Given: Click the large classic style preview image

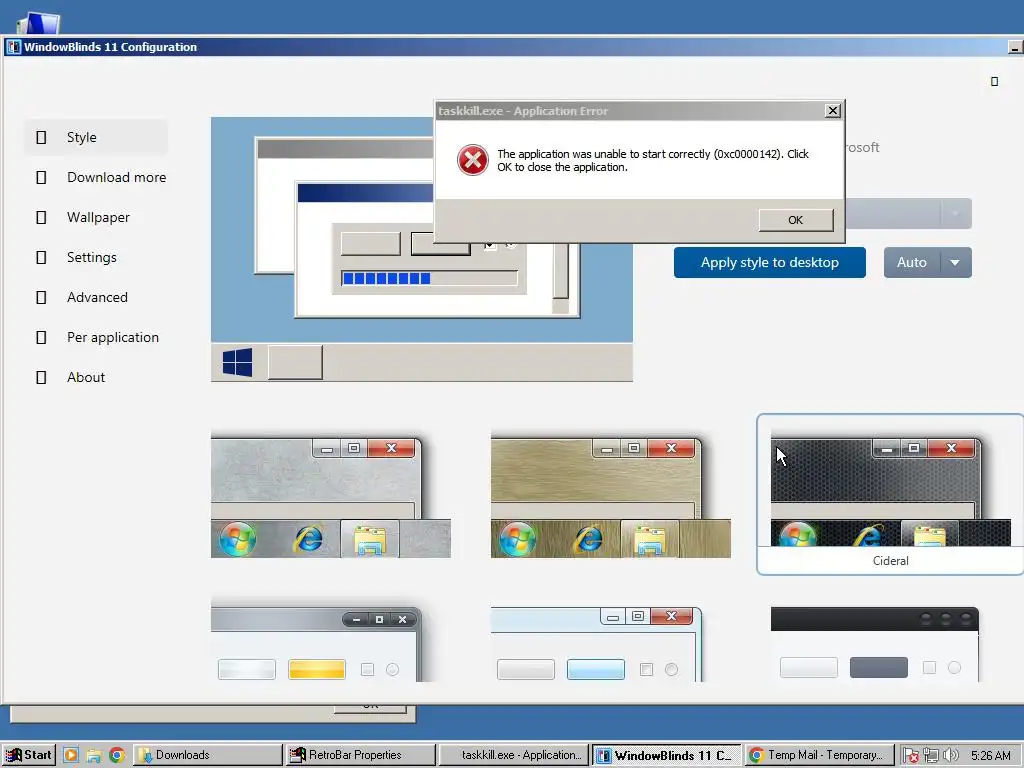Looking at the screenshot, I should coord(421,249).
